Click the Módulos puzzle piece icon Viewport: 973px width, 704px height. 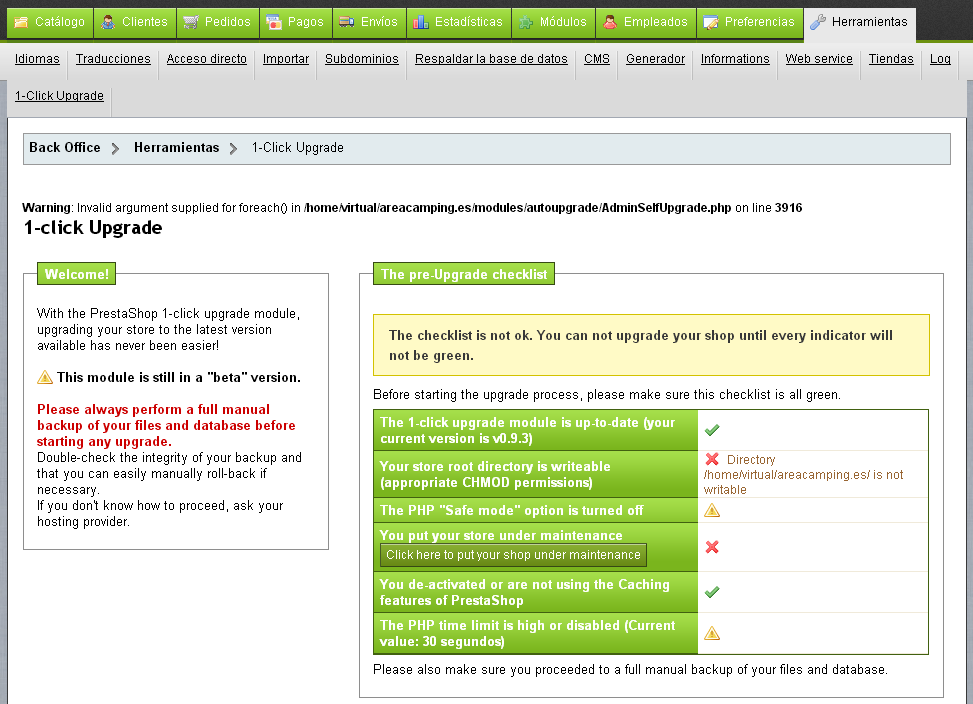point(526,22)
